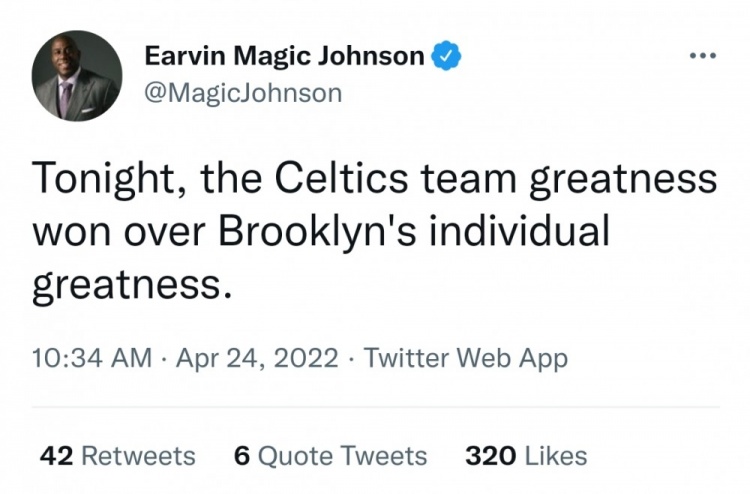This screenshot has height=494, width=750.
Task: View the 6 Quote Tweets list
Action: point(331,455)
